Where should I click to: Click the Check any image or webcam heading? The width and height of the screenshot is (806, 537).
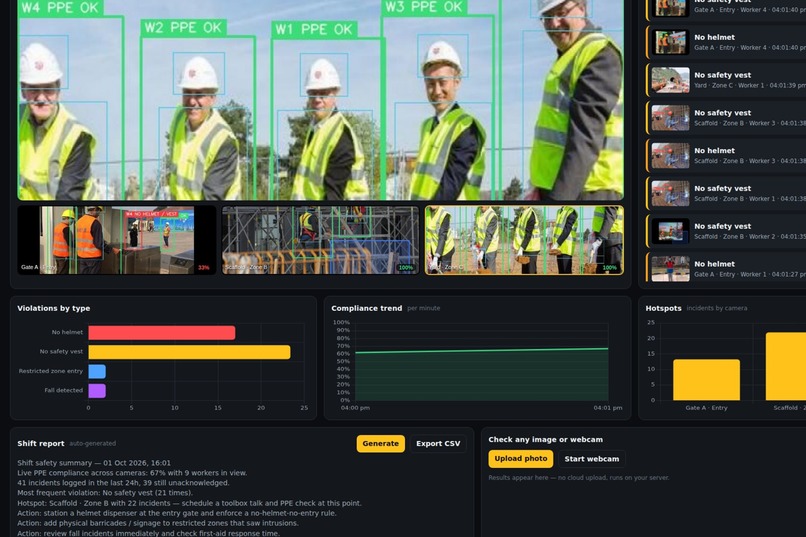pyautogui.click(x=545, y=439)
